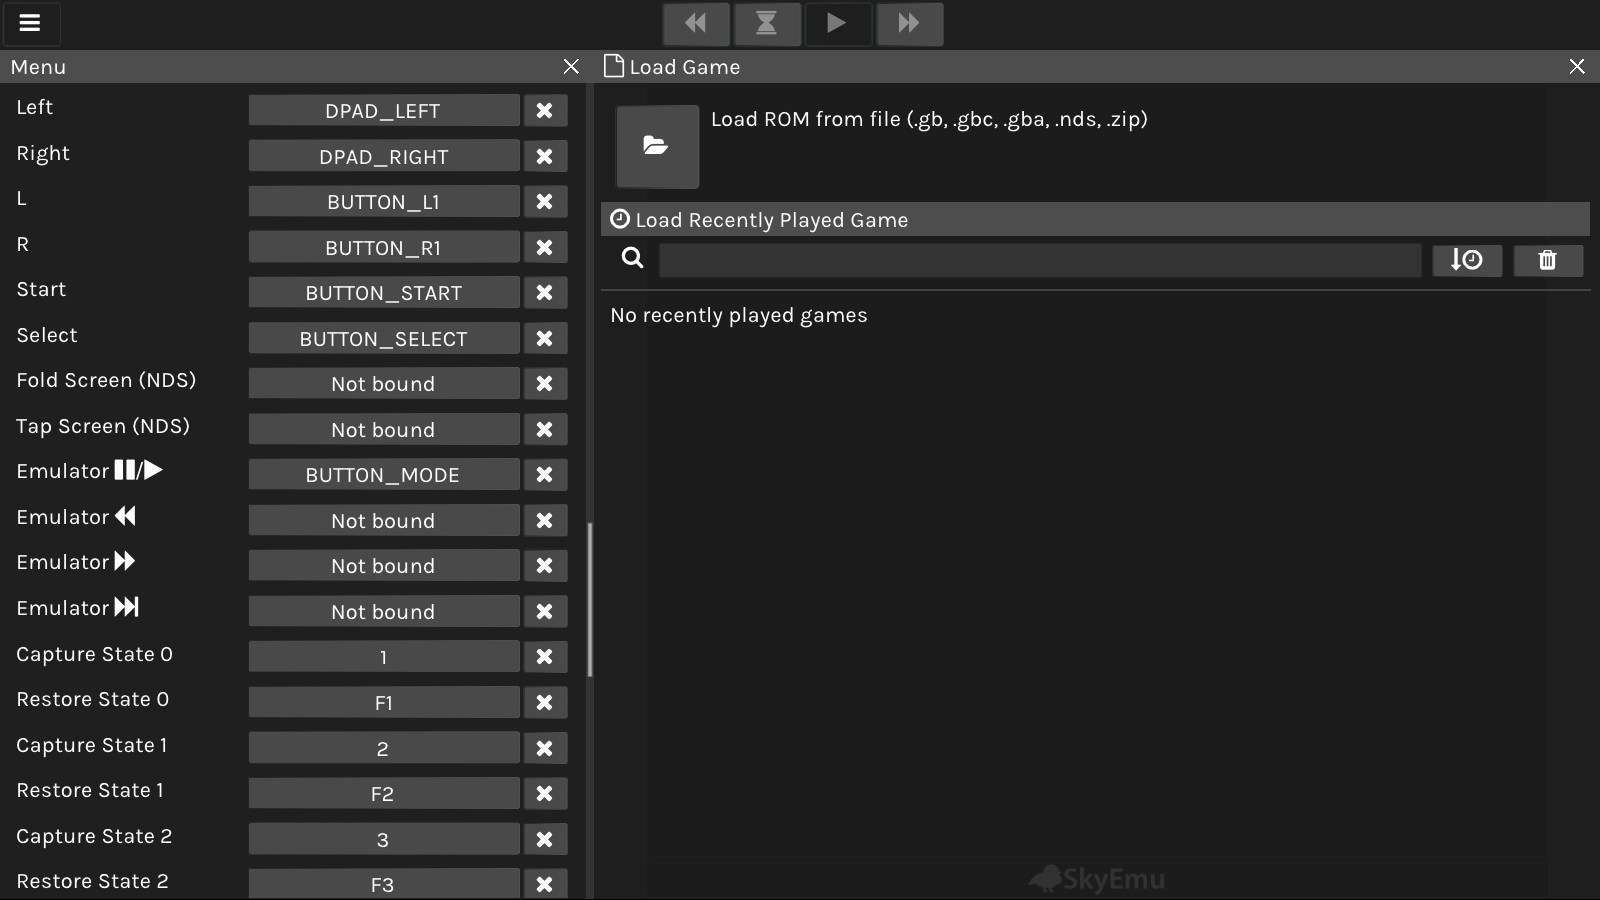Rebind the DPAD_RIGHT button
The height and width of the screenshot is (900, 1600).
point(384,157)
